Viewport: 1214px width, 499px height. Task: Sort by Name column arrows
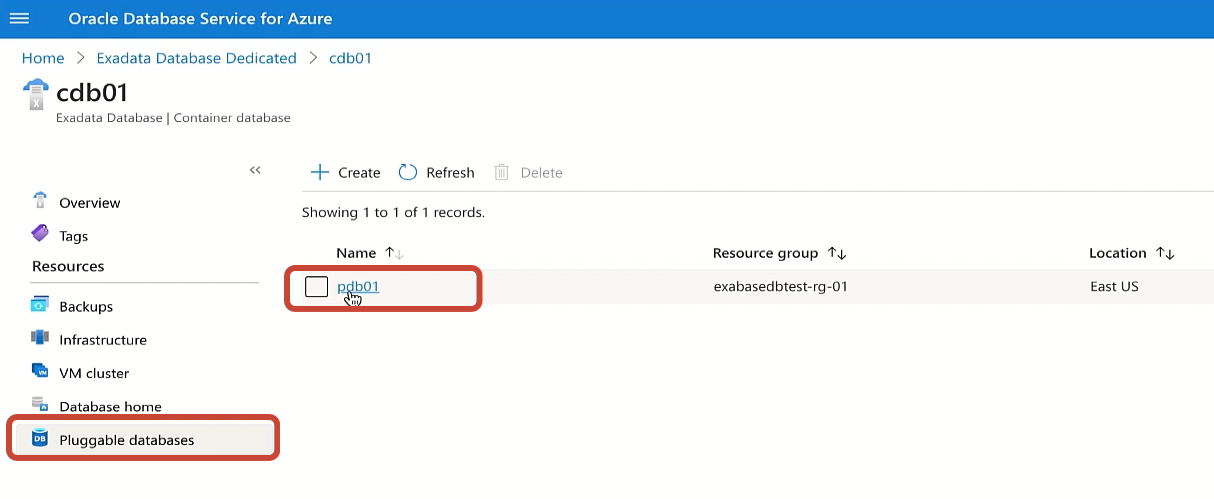click(x=394, y=253)
